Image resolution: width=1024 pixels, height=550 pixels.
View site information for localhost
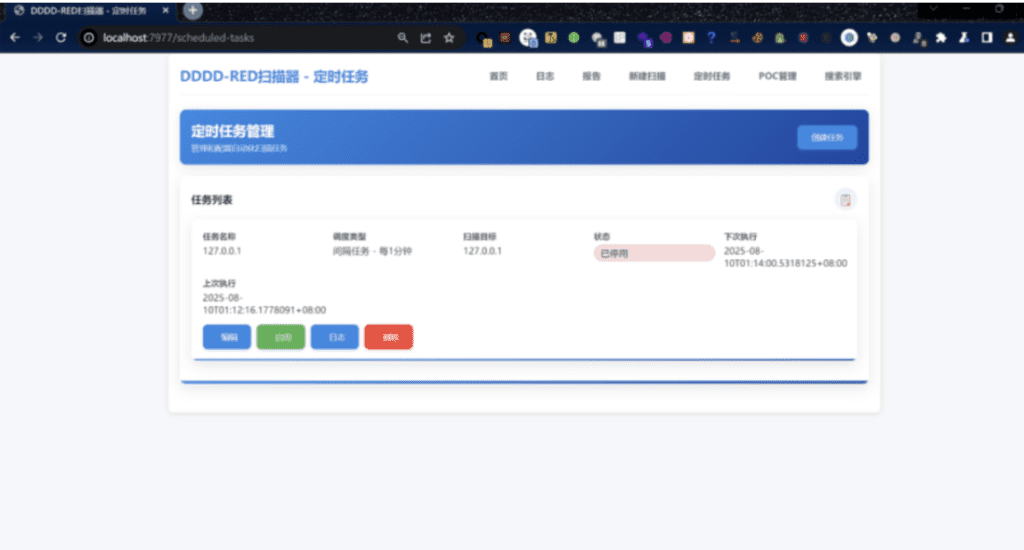pos(89,38)
